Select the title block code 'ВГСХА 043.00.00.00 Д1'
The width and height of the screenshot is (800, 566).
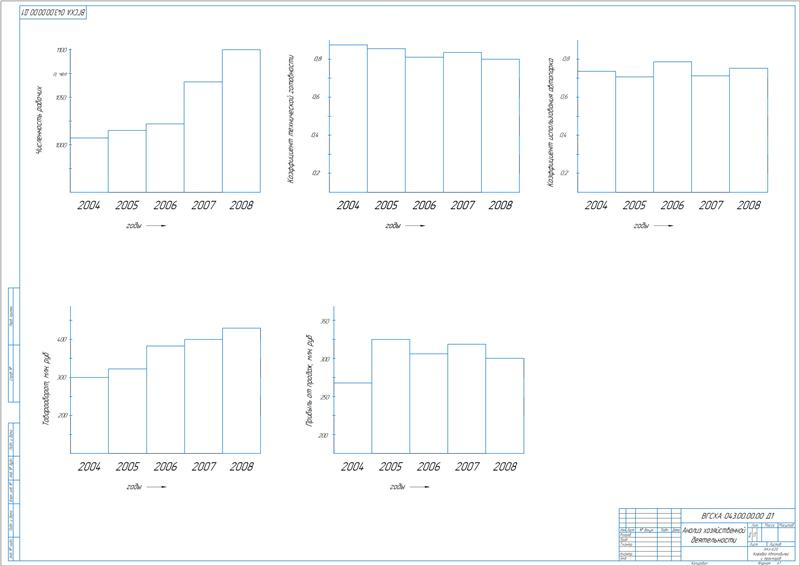click(x=738, y=516)
